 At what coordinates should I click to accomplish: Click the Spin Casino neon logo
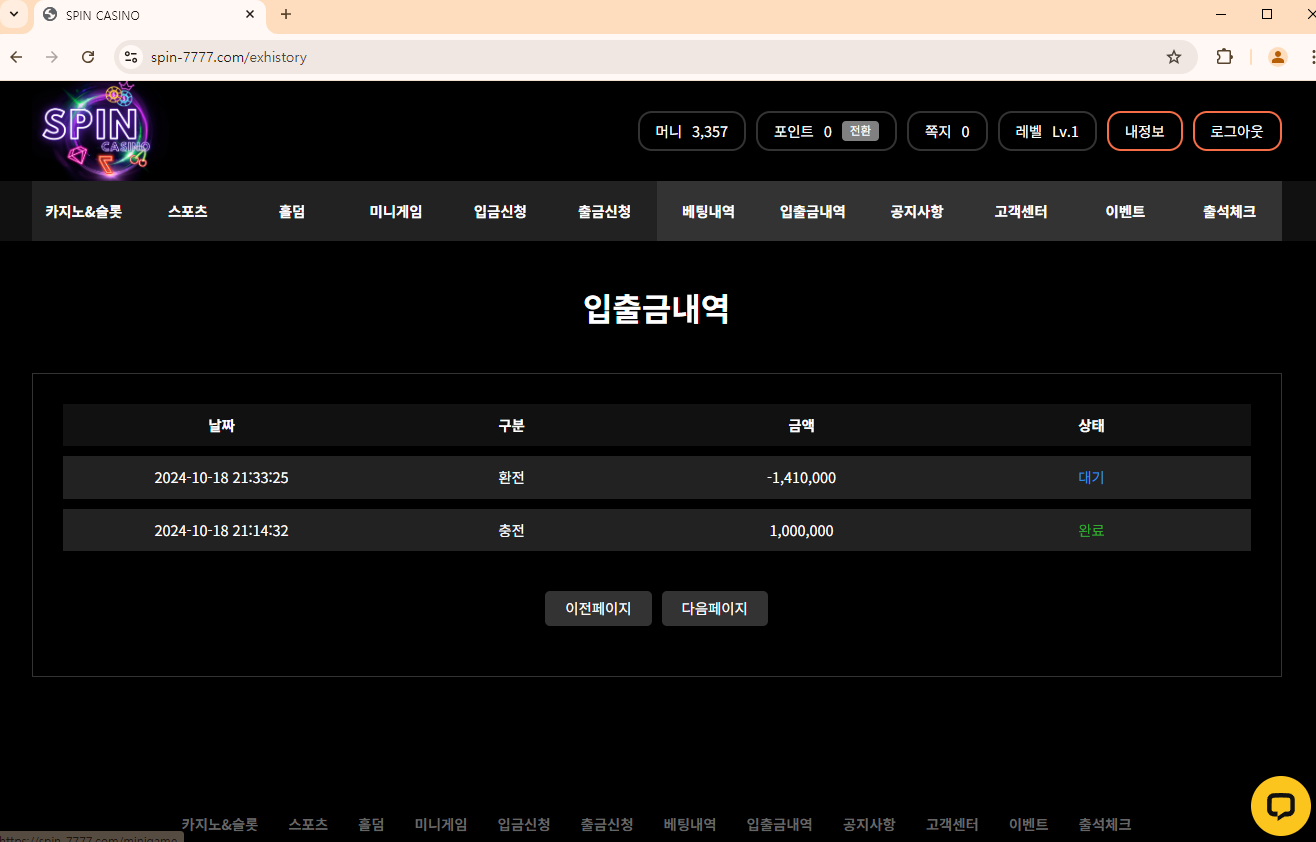coord(96,131)
